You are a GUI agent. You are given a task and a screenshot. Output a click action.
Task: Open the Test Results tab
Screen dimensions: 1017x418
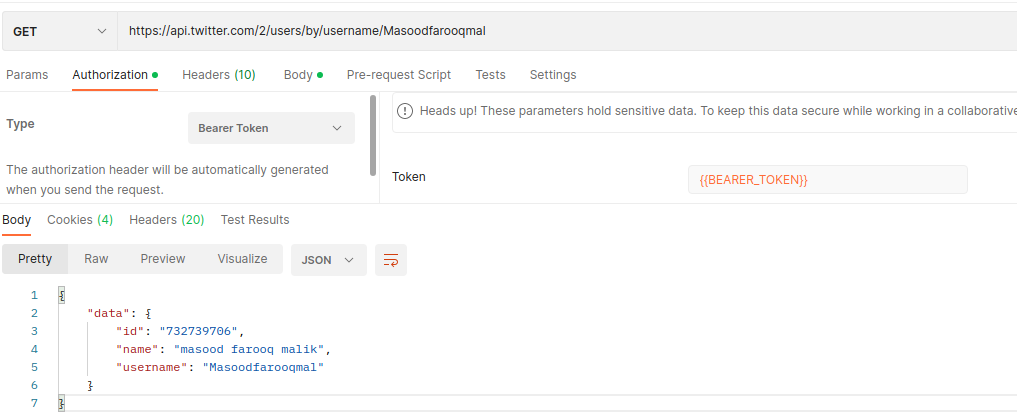click(255, 220)
